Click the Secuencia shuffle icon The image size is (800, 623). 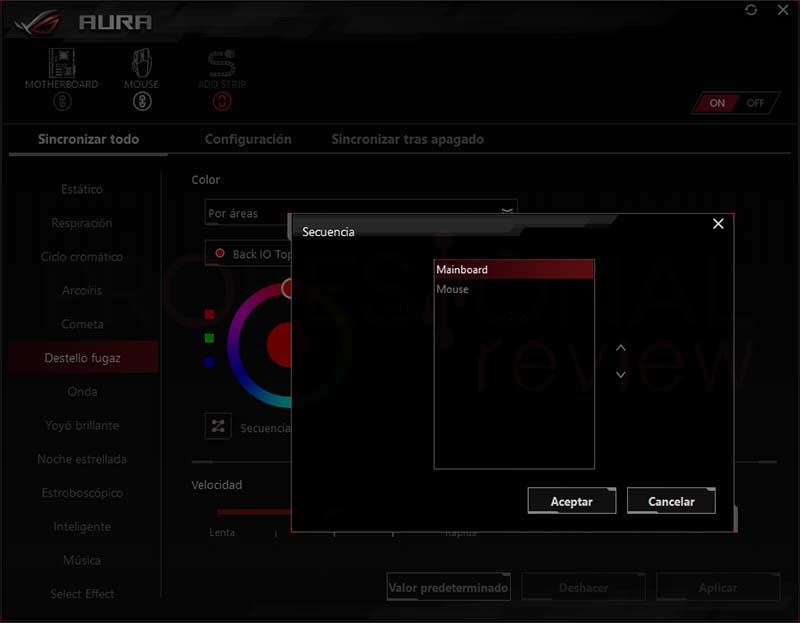click(218, 426)
